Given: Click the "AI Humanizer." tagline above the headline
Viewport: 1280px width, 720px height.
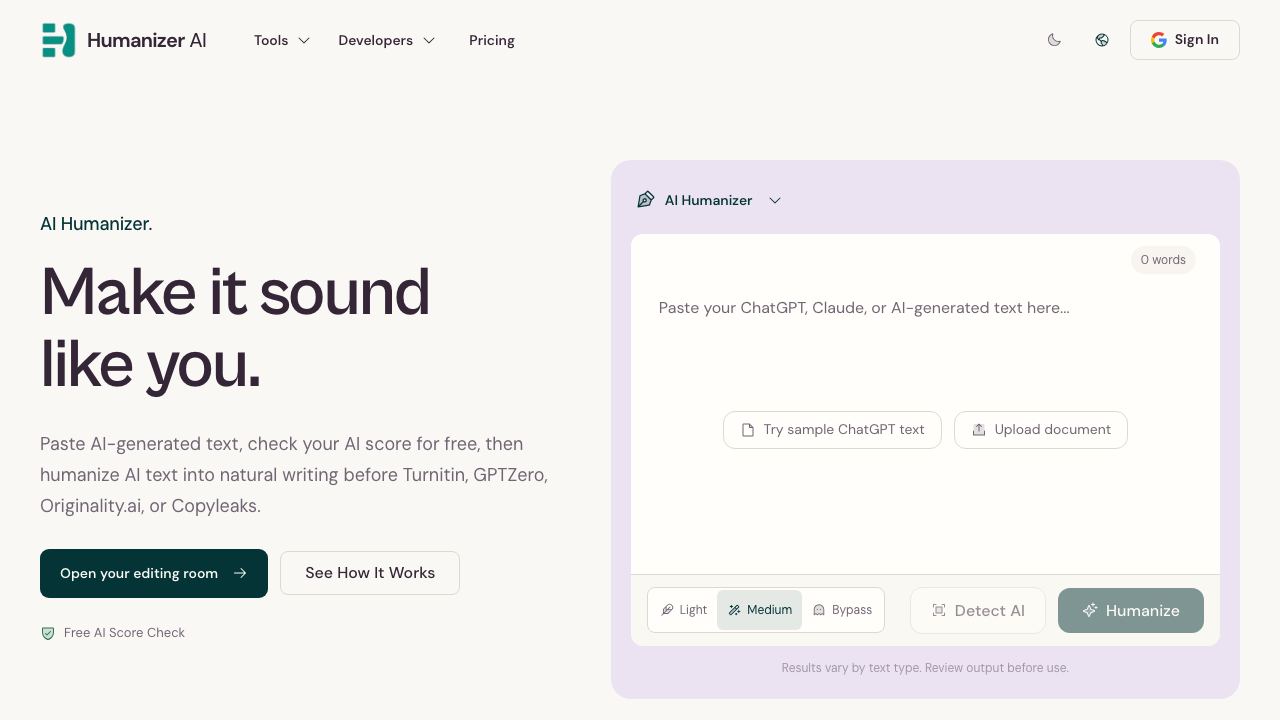Looking at the screenshot, I should (96, 224).
